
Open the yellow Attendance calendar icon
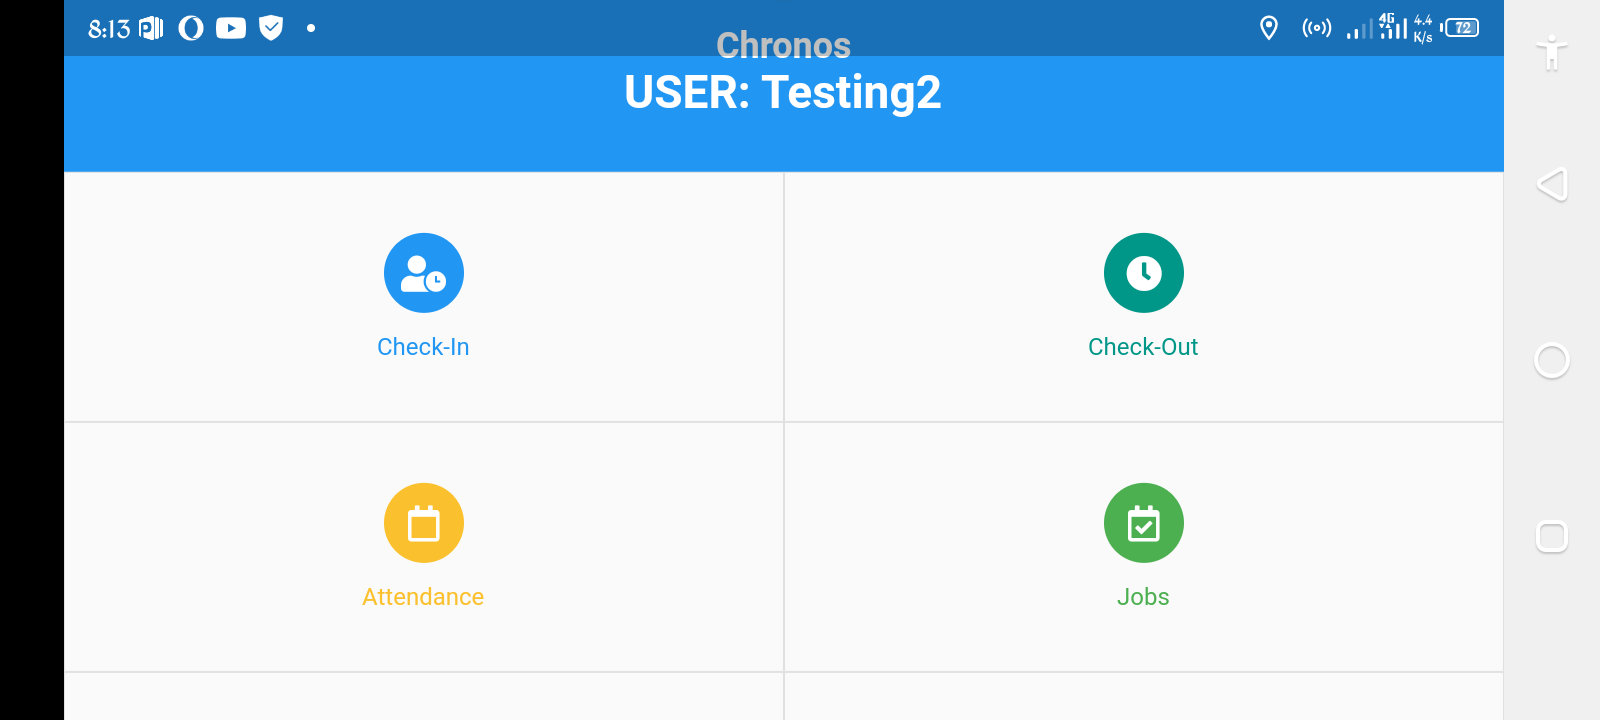tap(424, 523)
